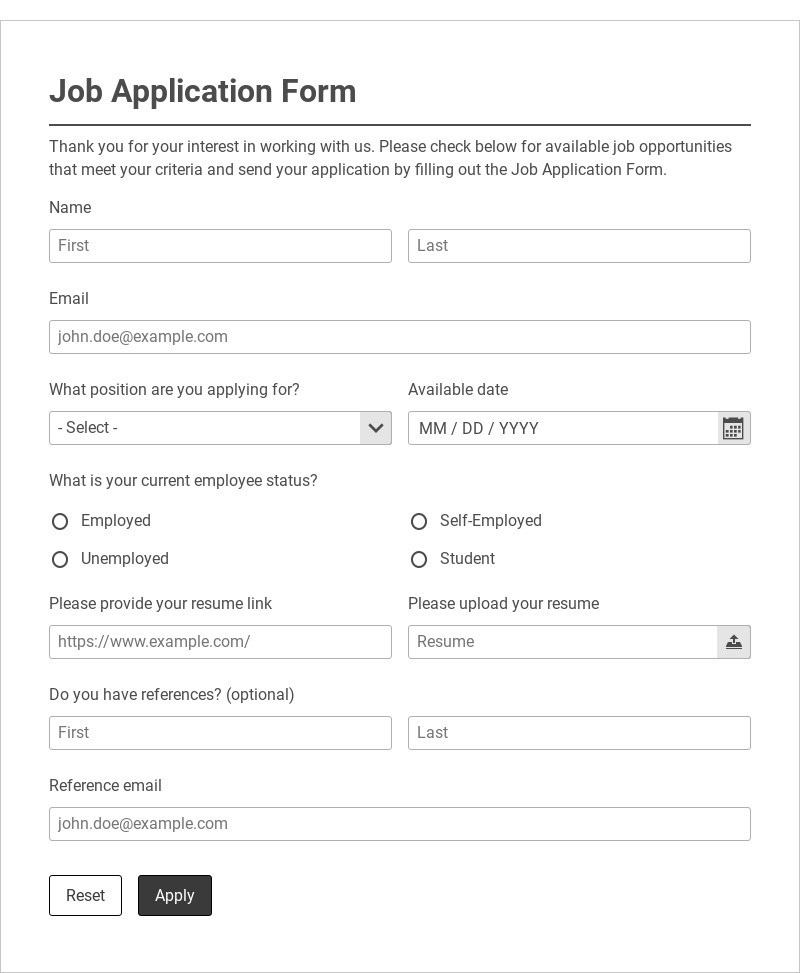
Task: Mark Student as employee status
Action: pos(419,559)
